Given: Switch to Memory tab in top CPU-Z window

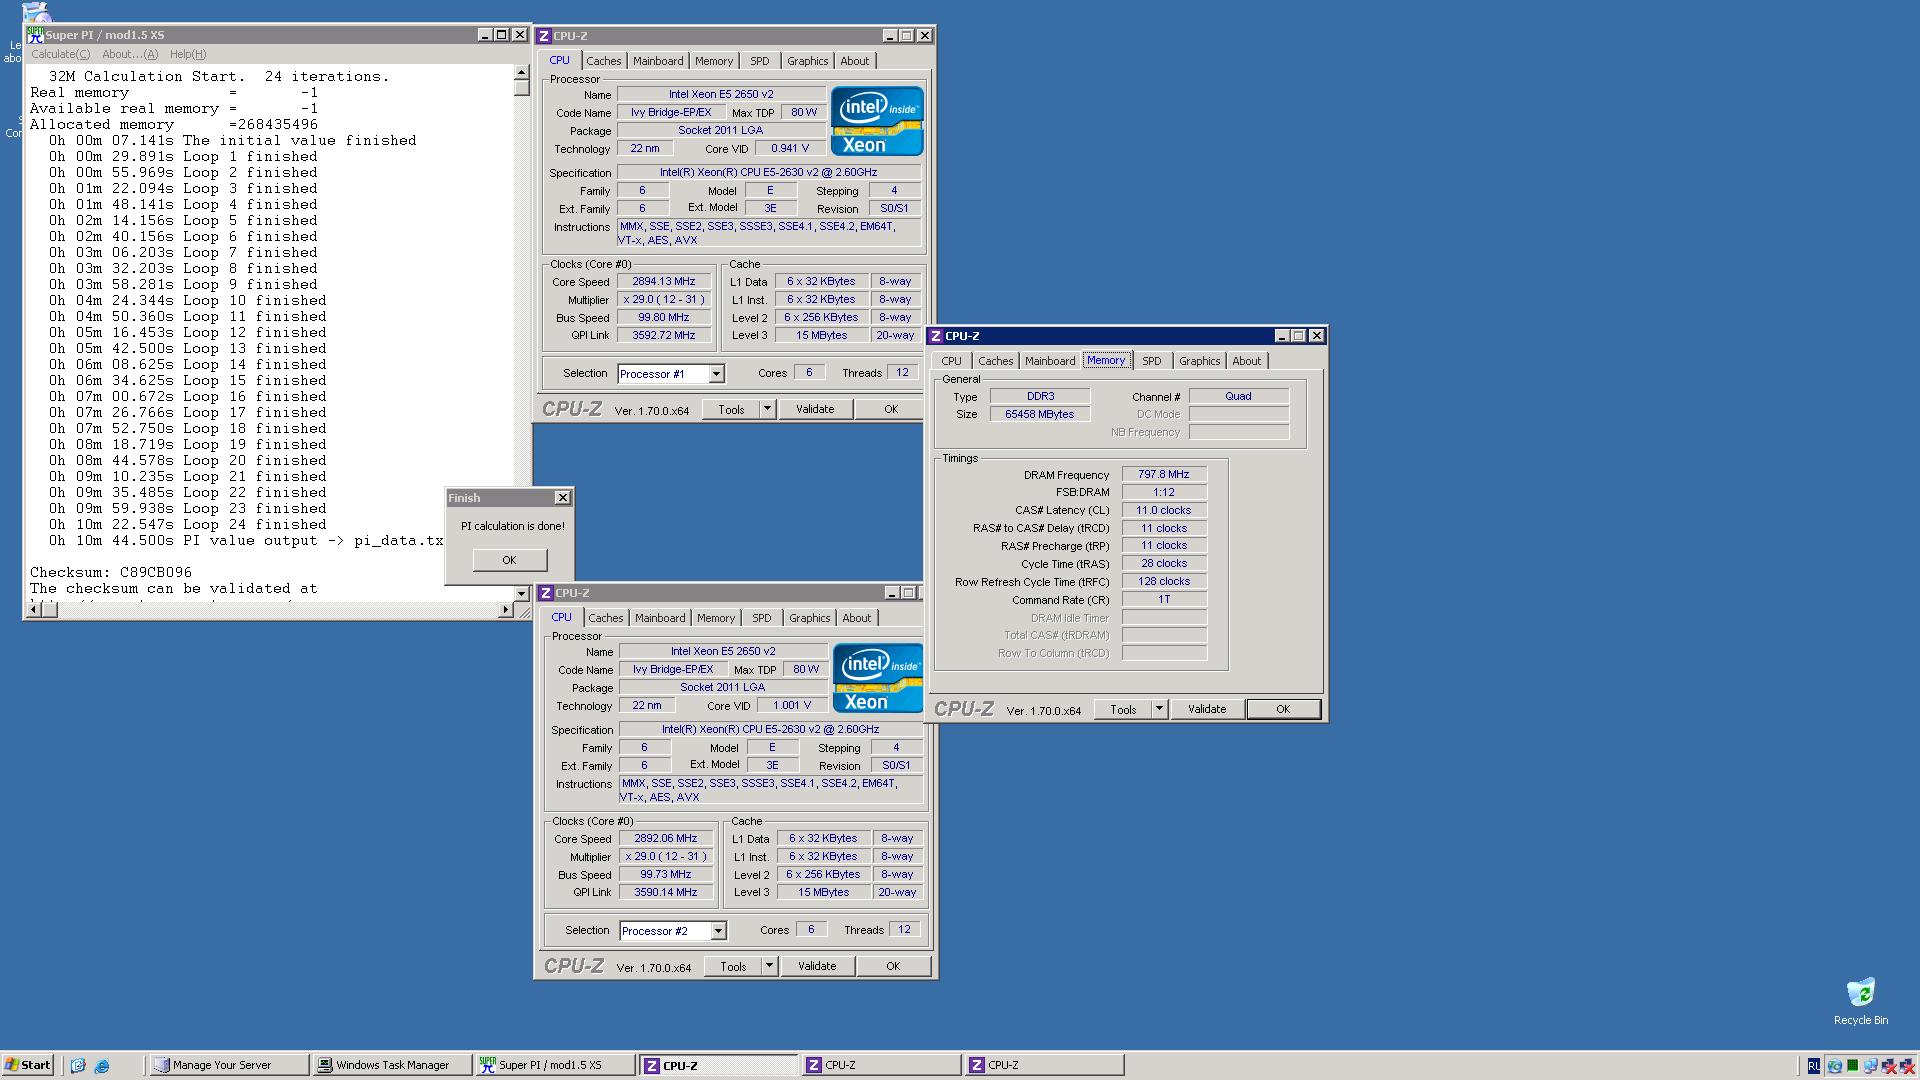Looking at the screenshot, I should (714, 61).
